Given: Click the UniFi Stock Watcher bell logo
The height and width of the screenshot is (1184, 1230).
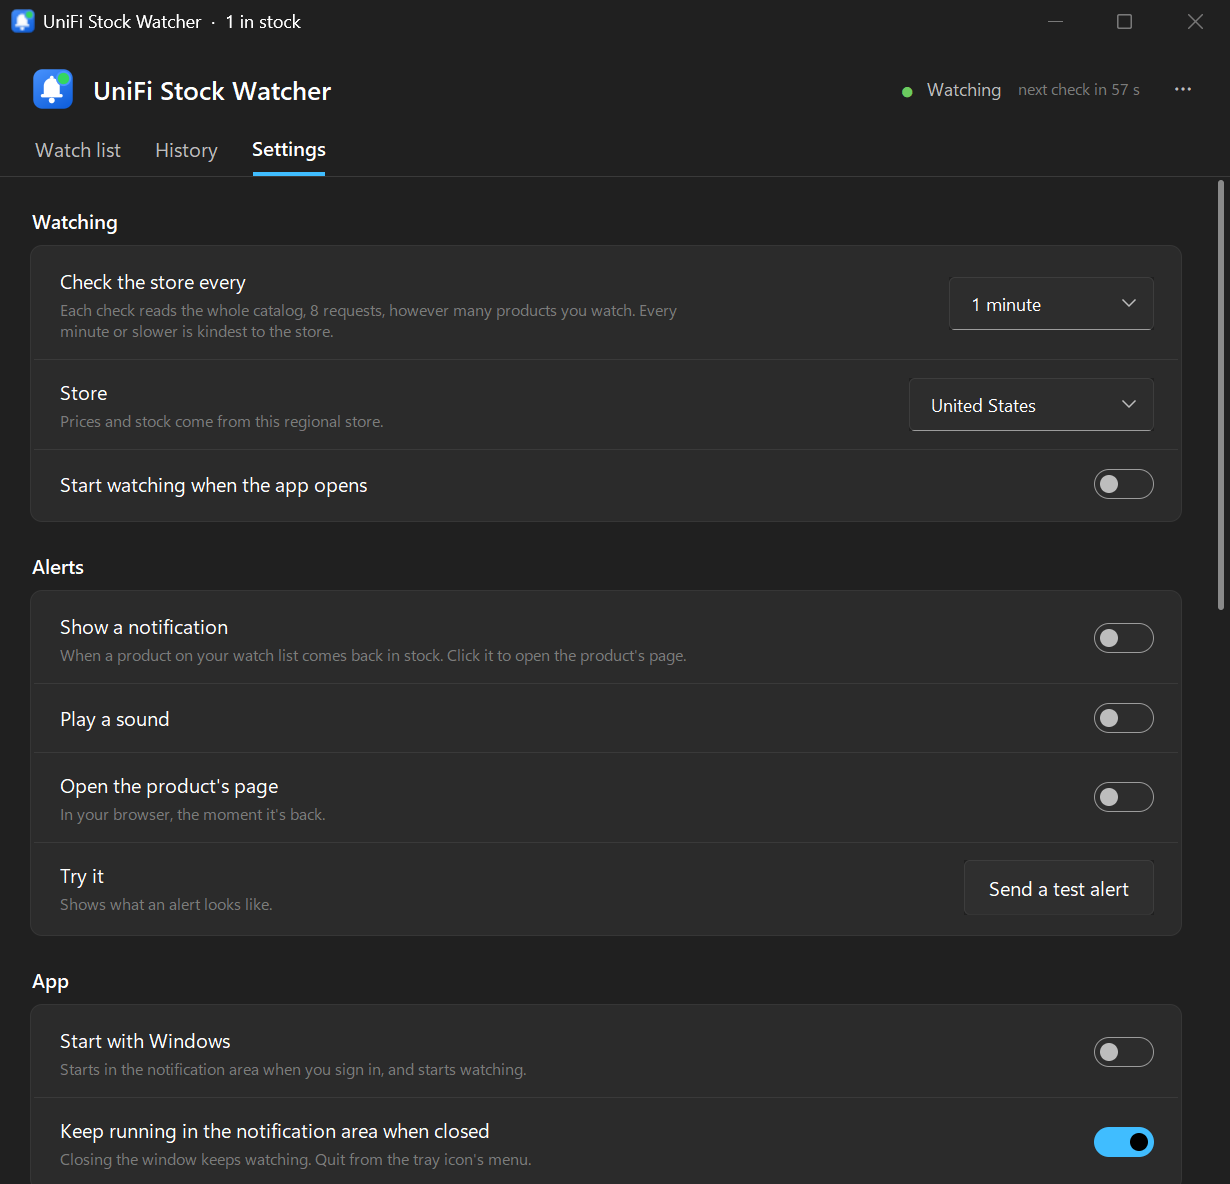Looking at the screenshot, I should point(53,89).
